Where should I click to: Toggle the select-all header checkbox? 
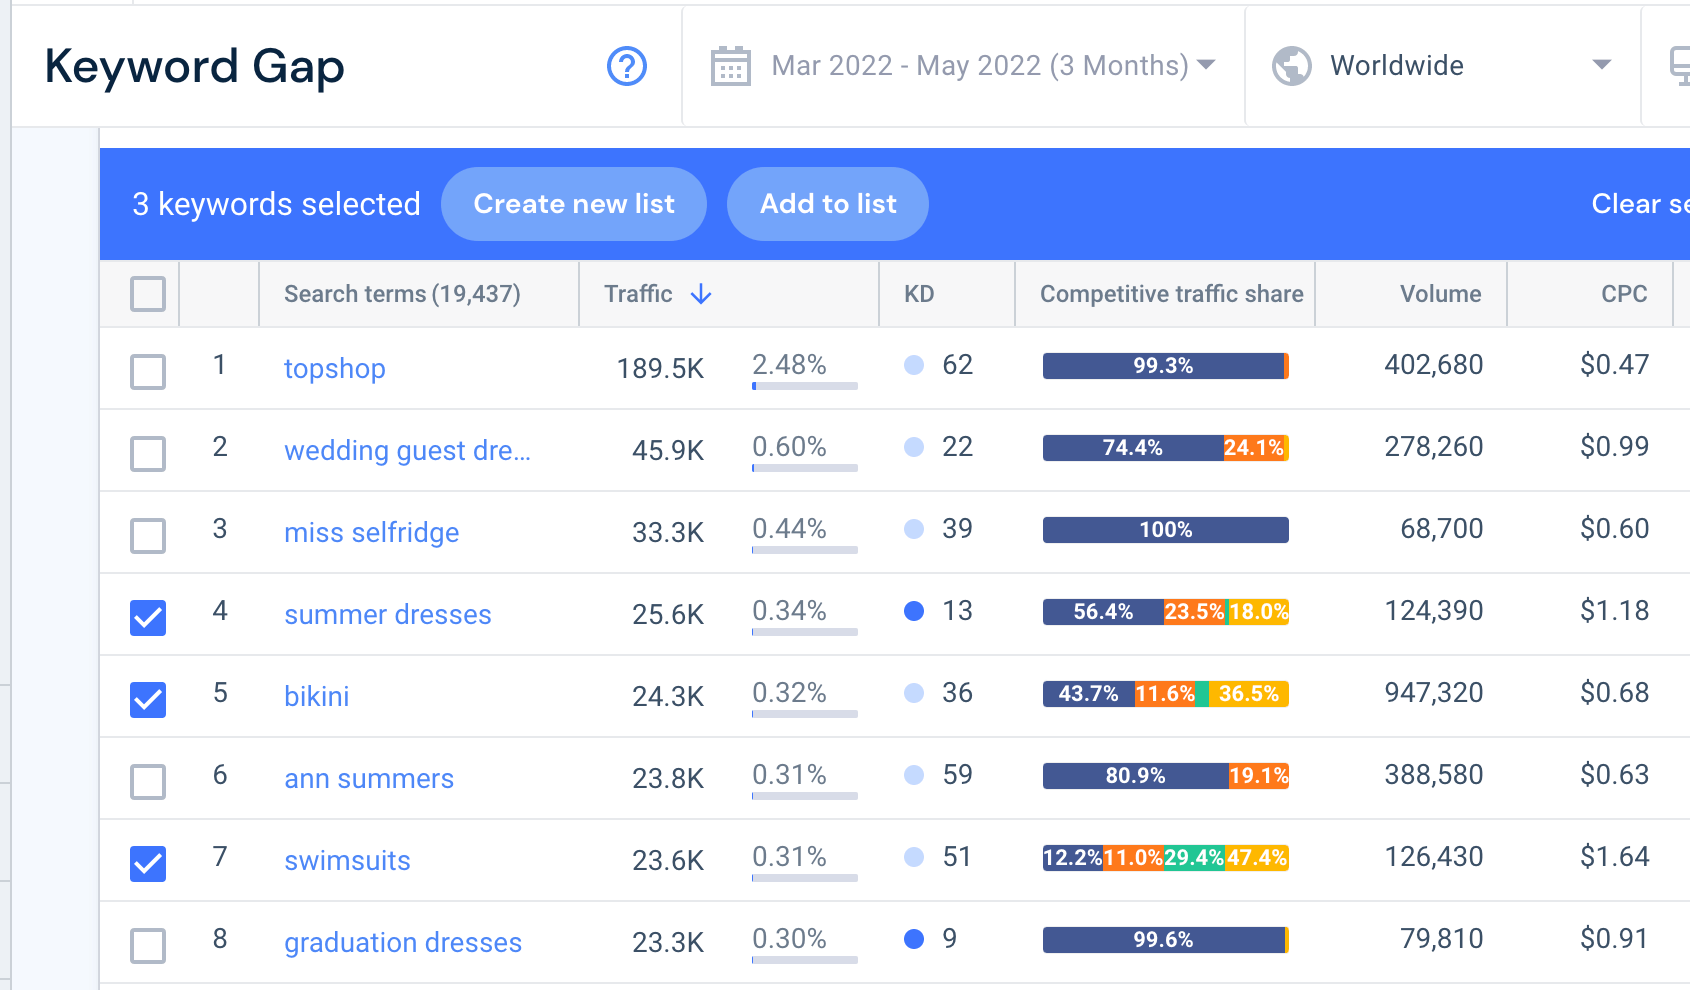pyautogui.click(x=148, y=294)
